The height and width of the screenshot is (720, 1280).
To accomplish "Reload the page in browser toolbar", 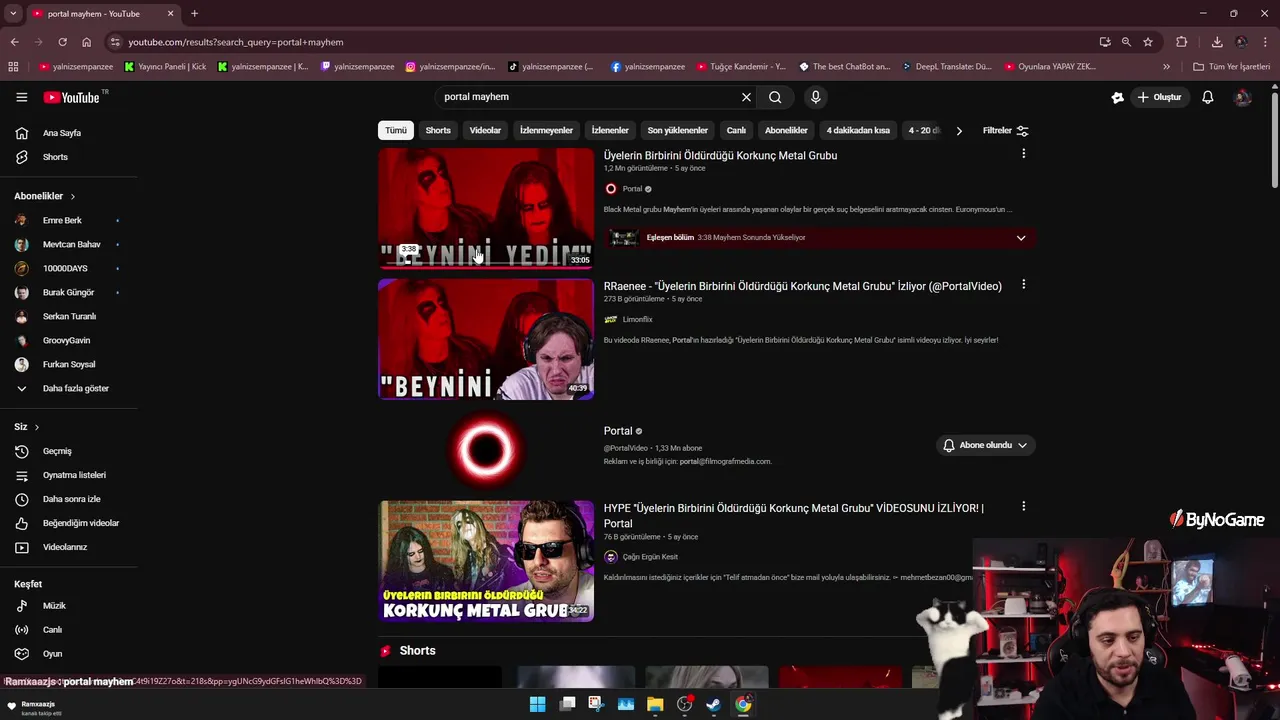I will (62, 42).
